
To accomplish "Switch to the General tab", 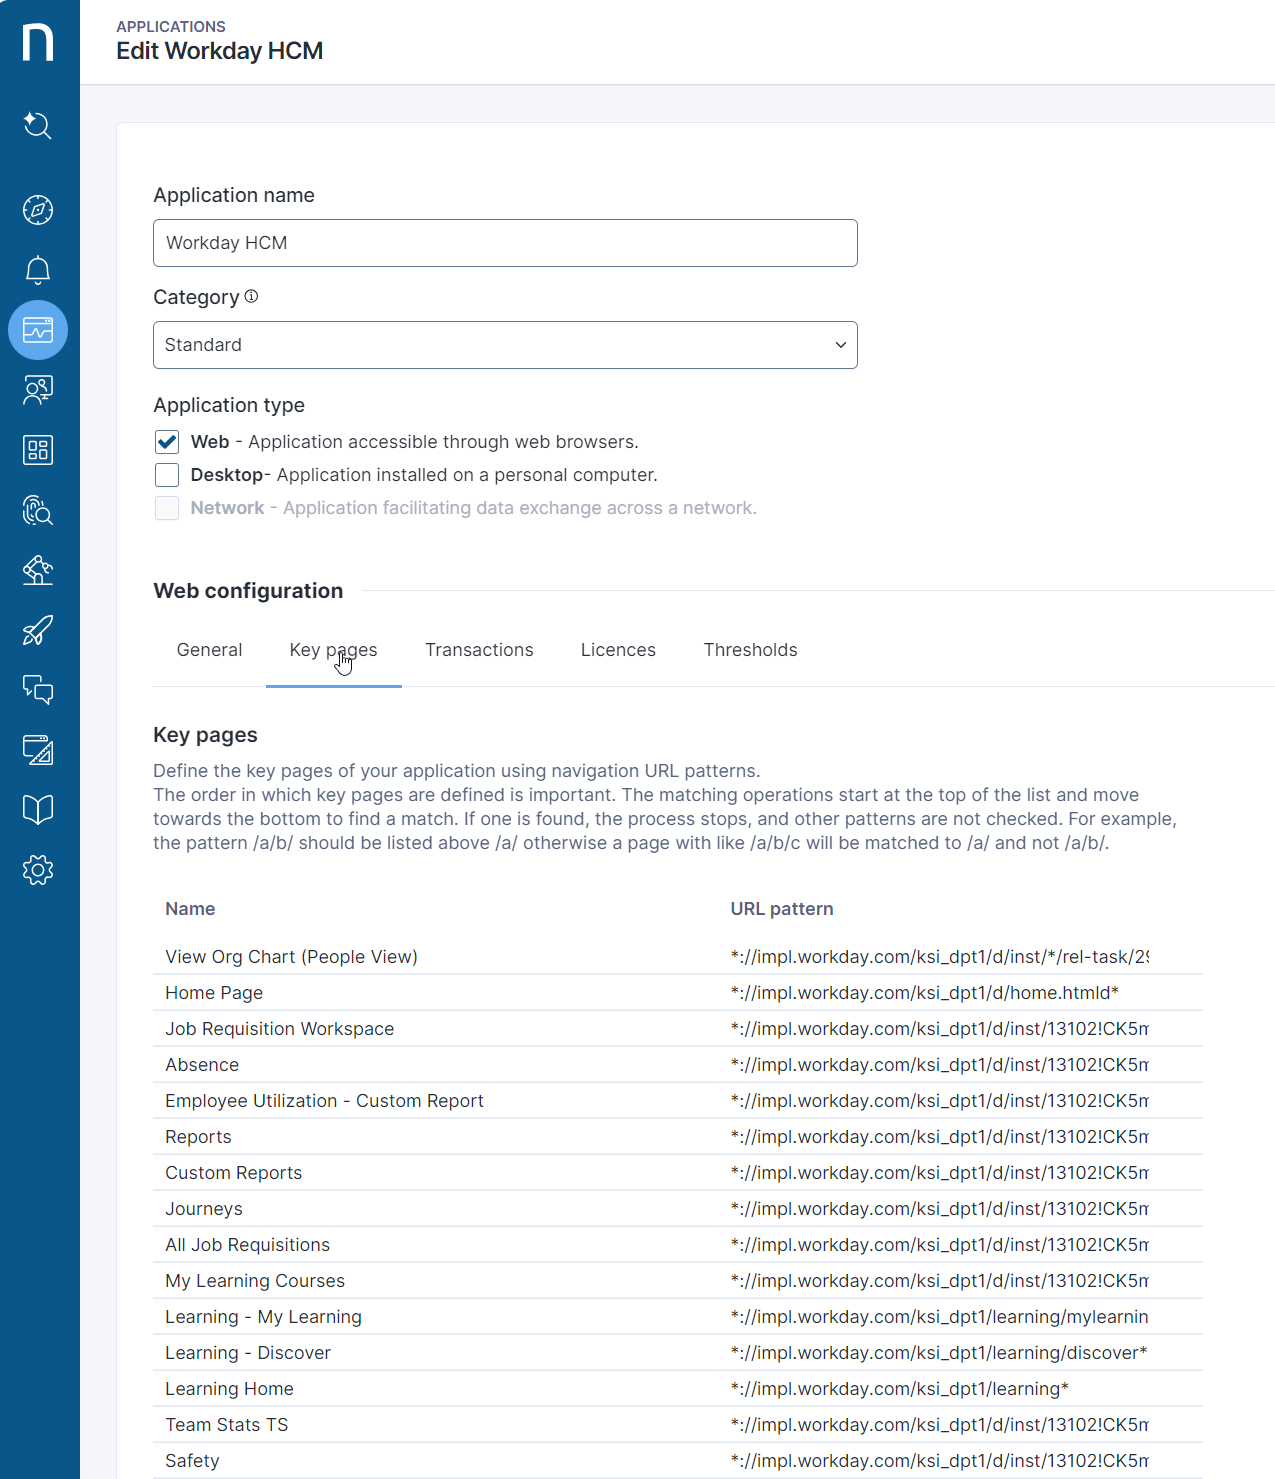I will pyautogui.click(x=209, y=650).
